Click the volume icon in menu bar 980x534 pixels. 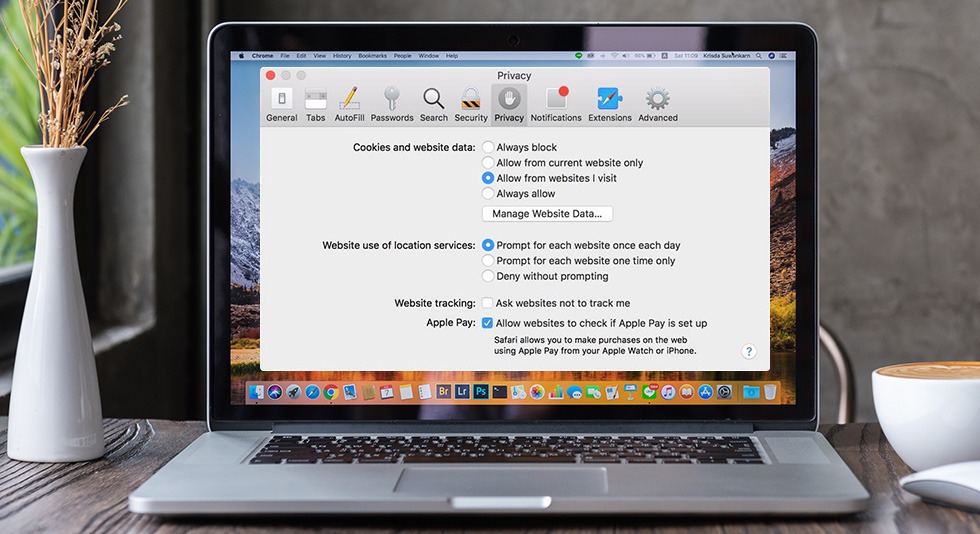(626, 56)
